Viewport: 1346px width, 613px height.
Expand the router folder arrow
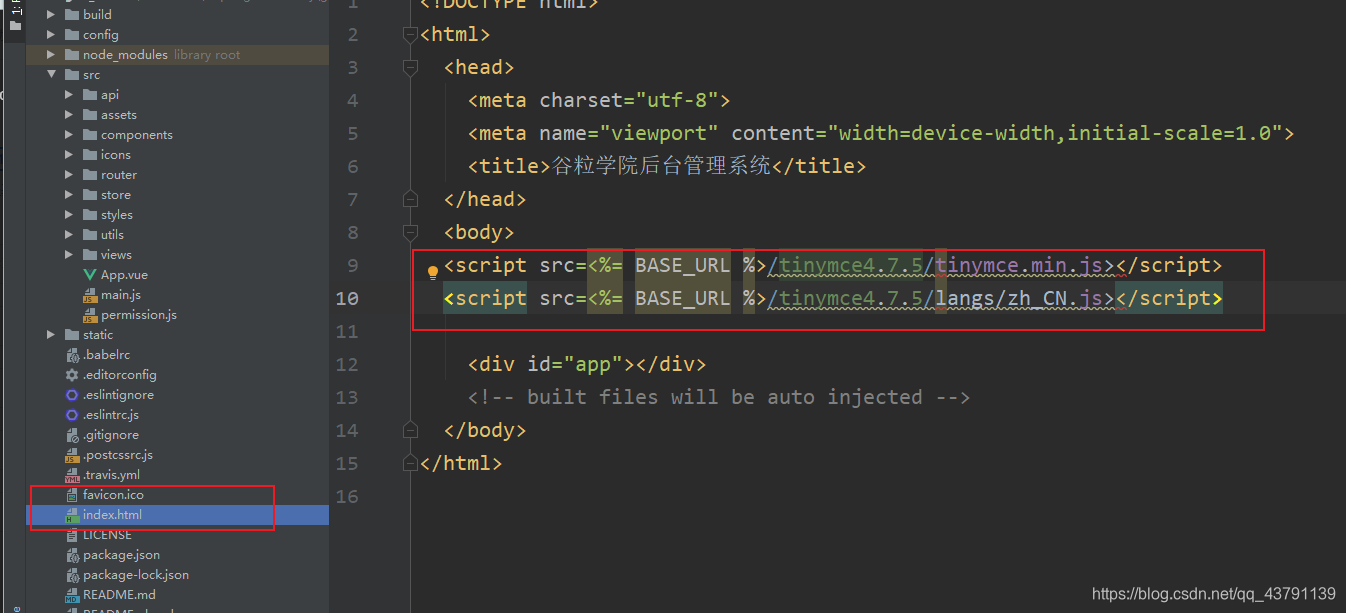69,175
